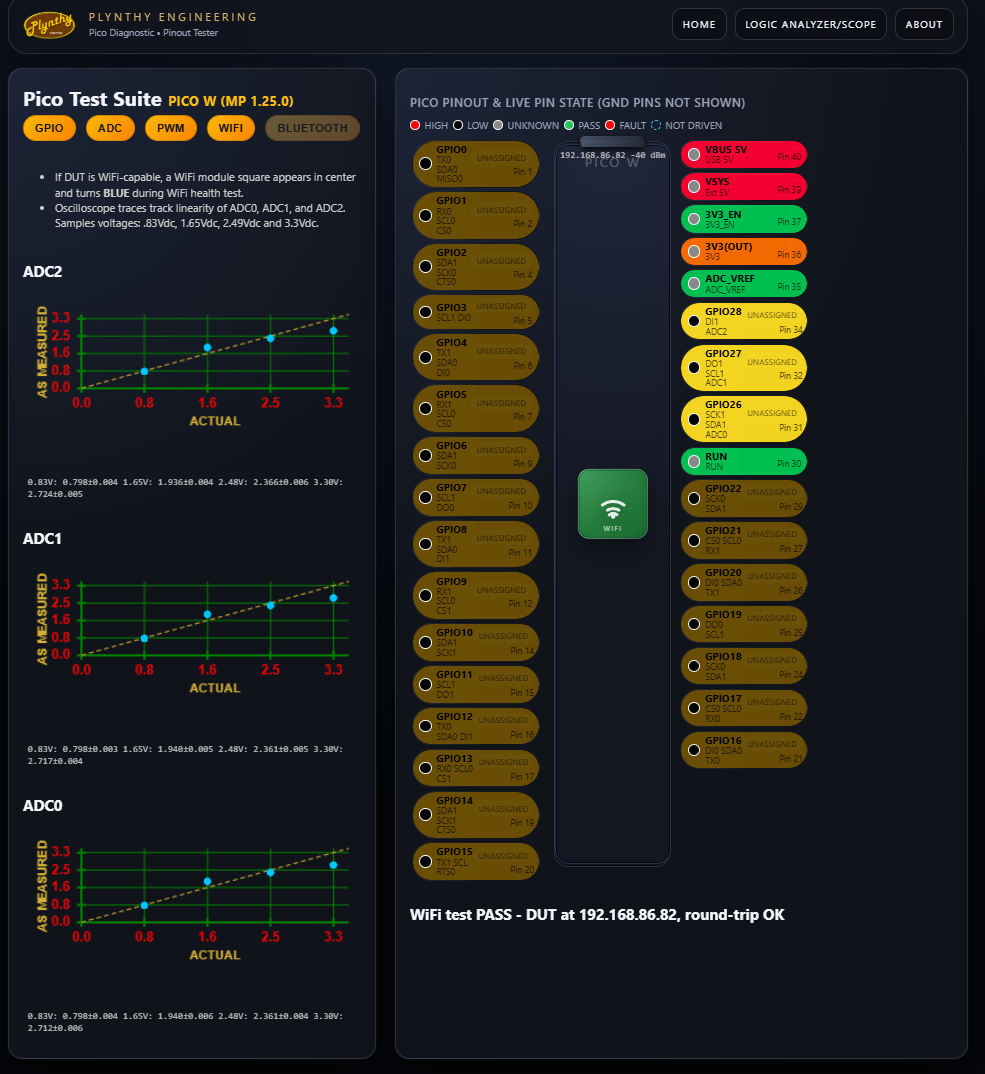Click the GPIO9 pin state circle
The height and width of the screenshot is (1074, 985).
tap(425, 595)
